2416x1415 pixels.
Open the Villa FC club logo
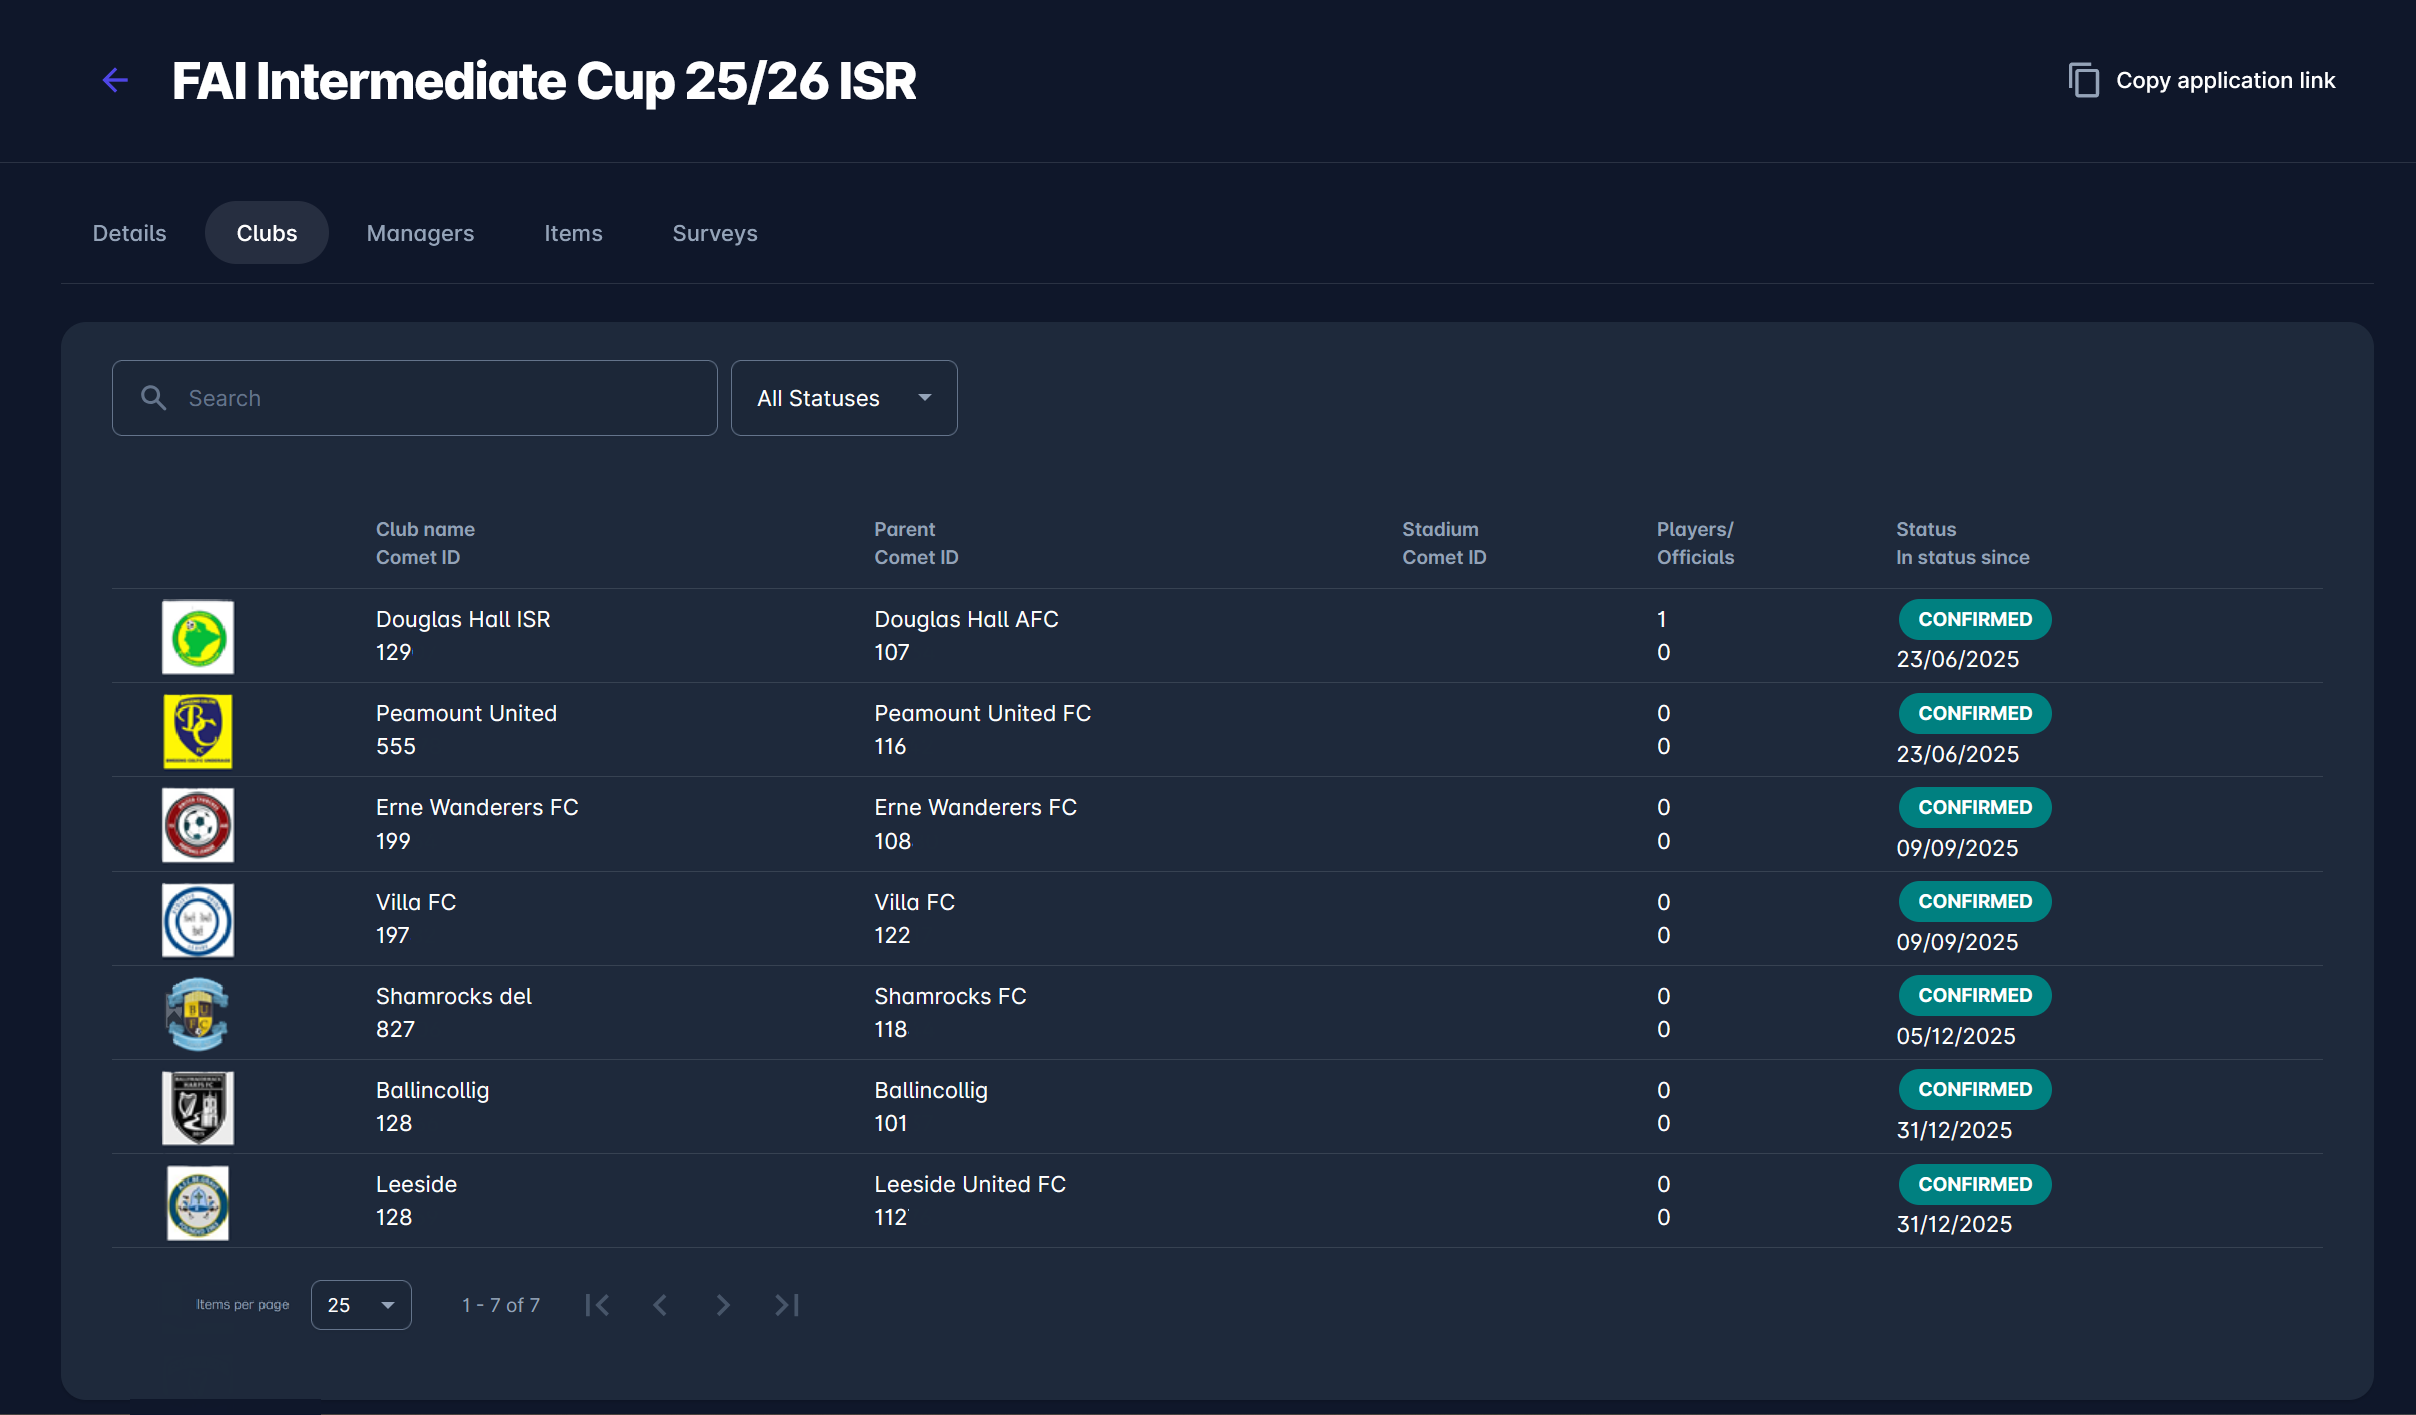198,920
